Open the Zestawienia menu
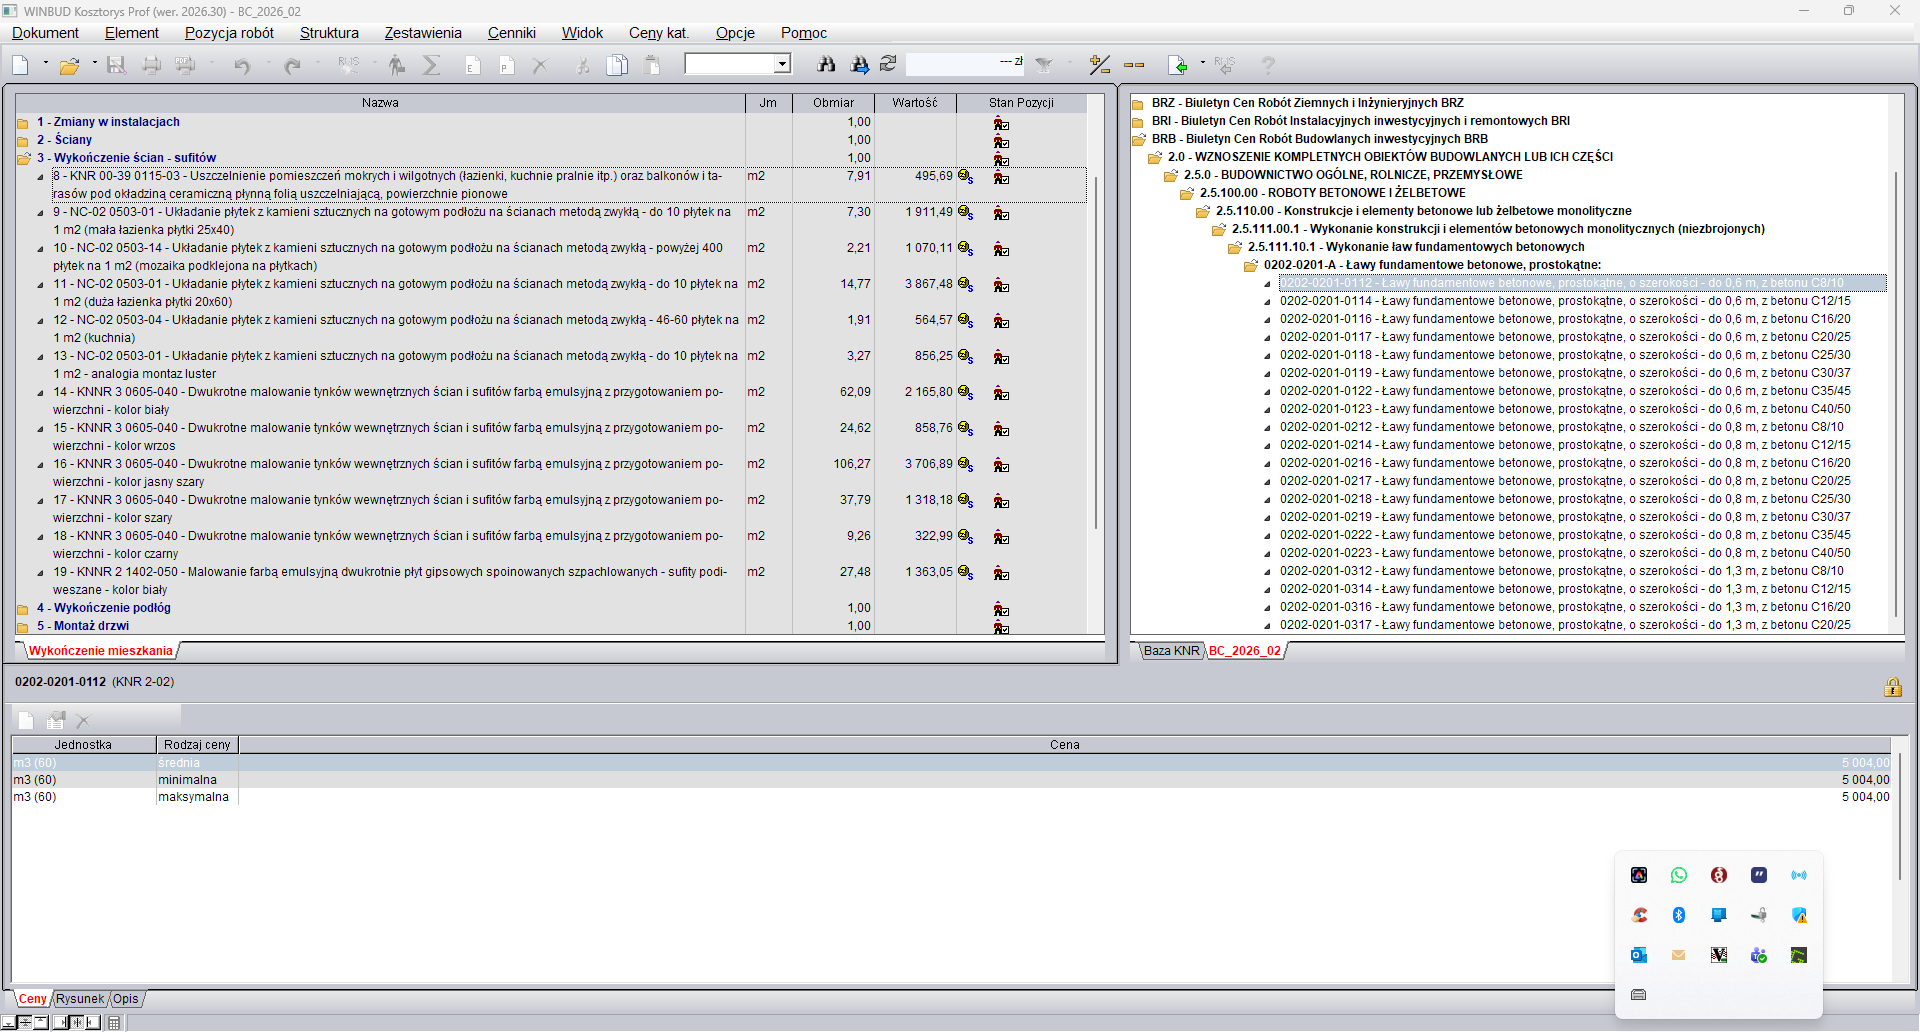 [423, 33]
